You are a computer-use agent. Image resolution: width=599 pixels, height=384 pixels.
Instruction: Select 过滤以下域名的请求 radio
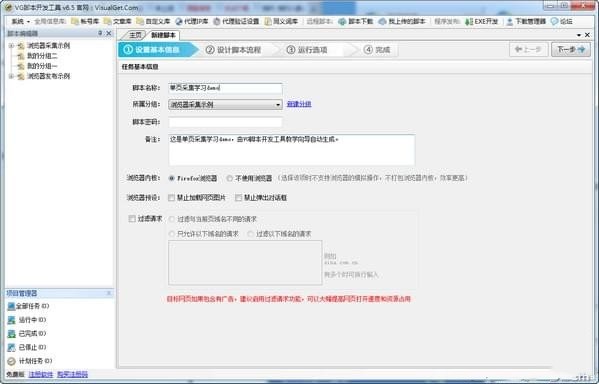coord(250,233)
